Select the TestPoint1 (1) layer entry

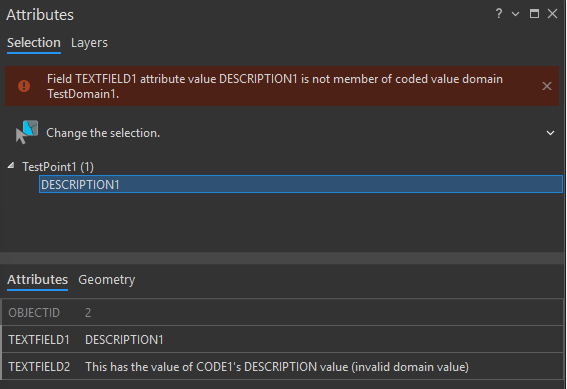[58, 167]
